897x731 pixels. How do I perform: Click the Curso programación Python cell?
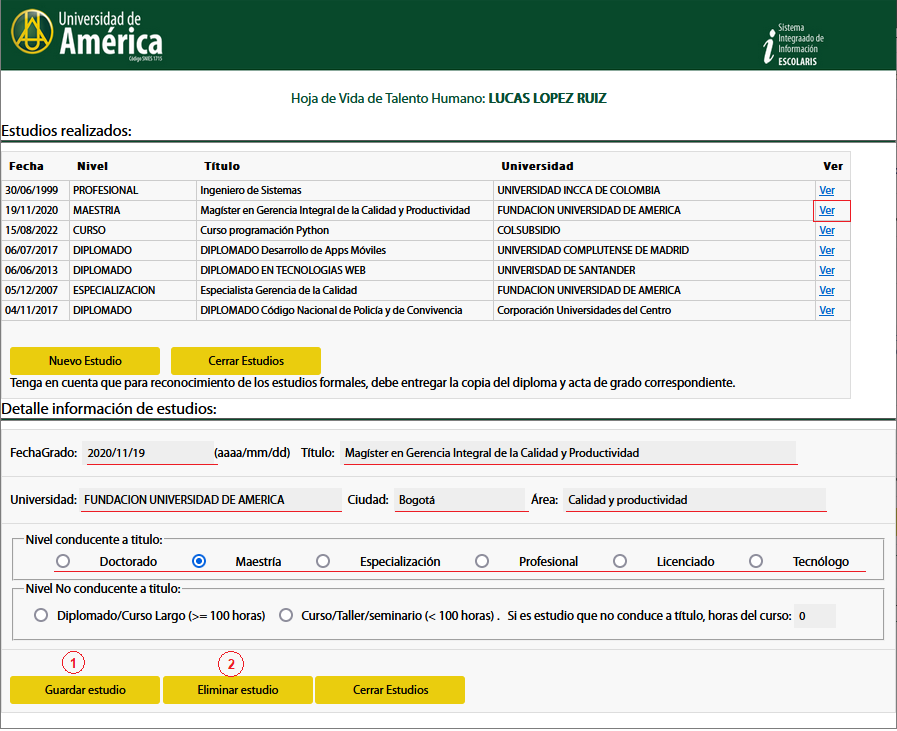pos(345,231)
